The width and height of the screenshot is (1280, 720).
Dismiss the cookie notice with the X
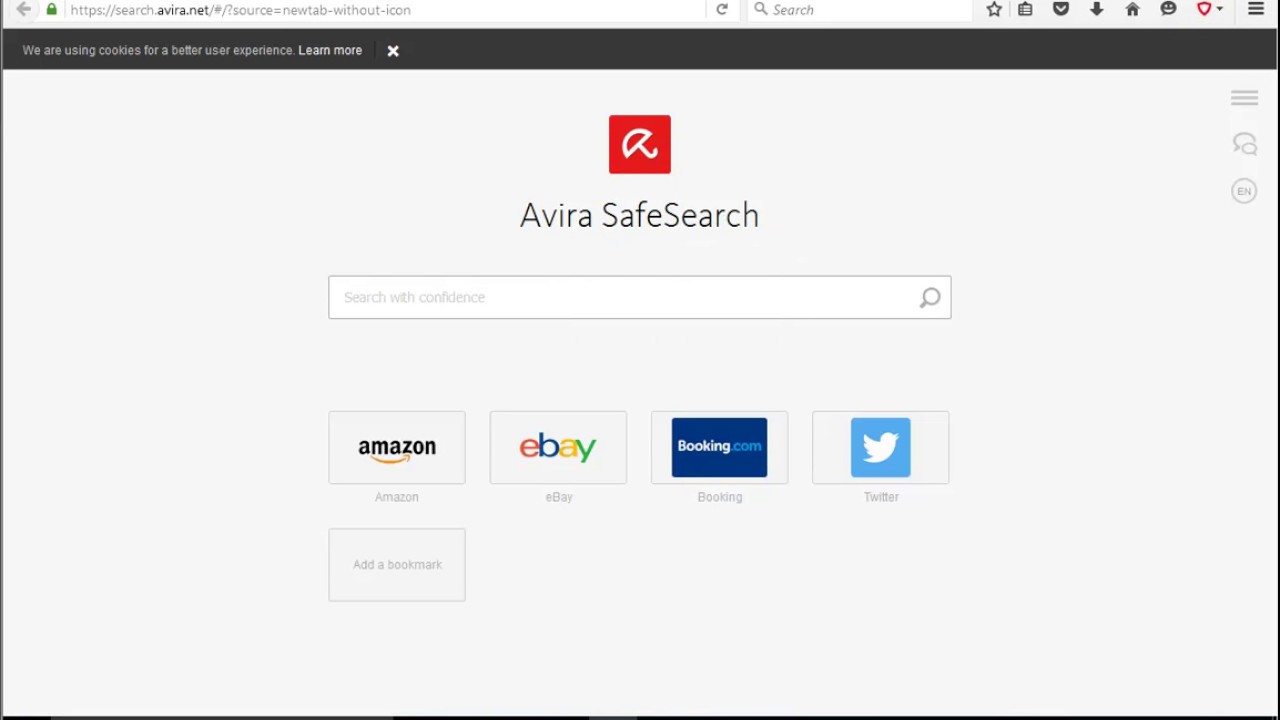click(393, 51)
